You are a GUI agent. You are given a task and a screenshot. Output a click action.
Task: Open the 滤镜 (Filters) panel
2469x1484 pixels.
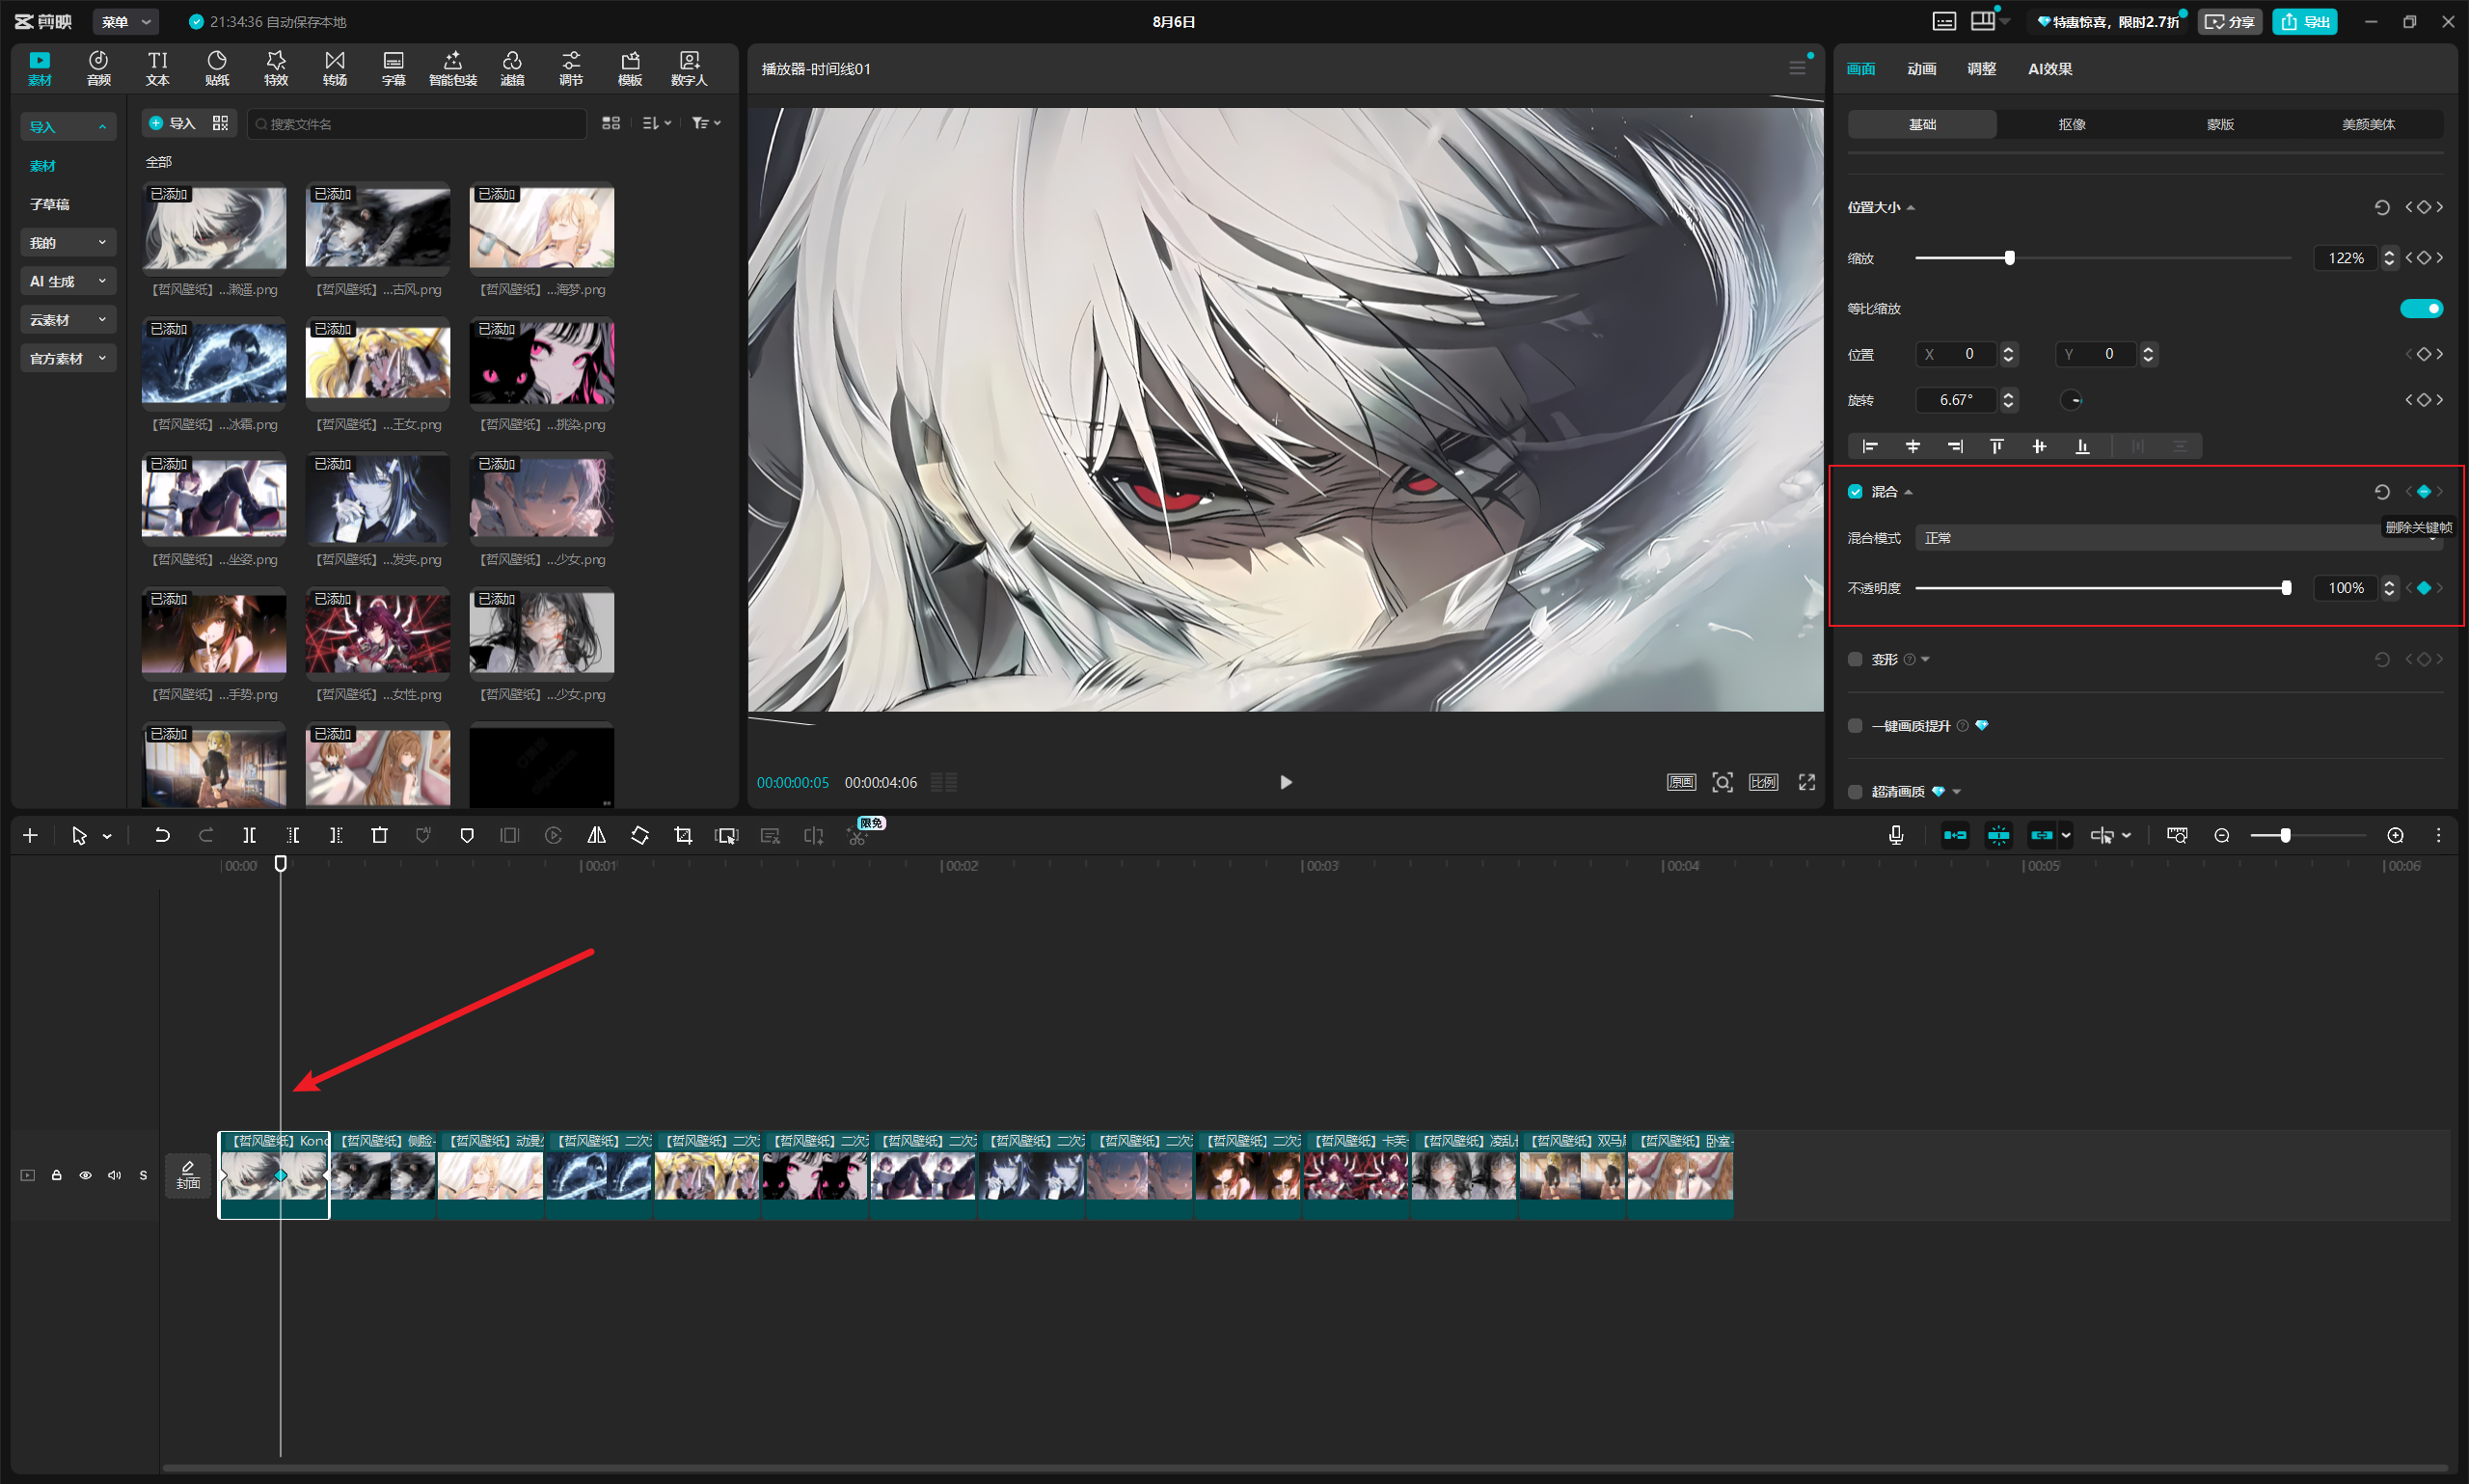point(512,68)
